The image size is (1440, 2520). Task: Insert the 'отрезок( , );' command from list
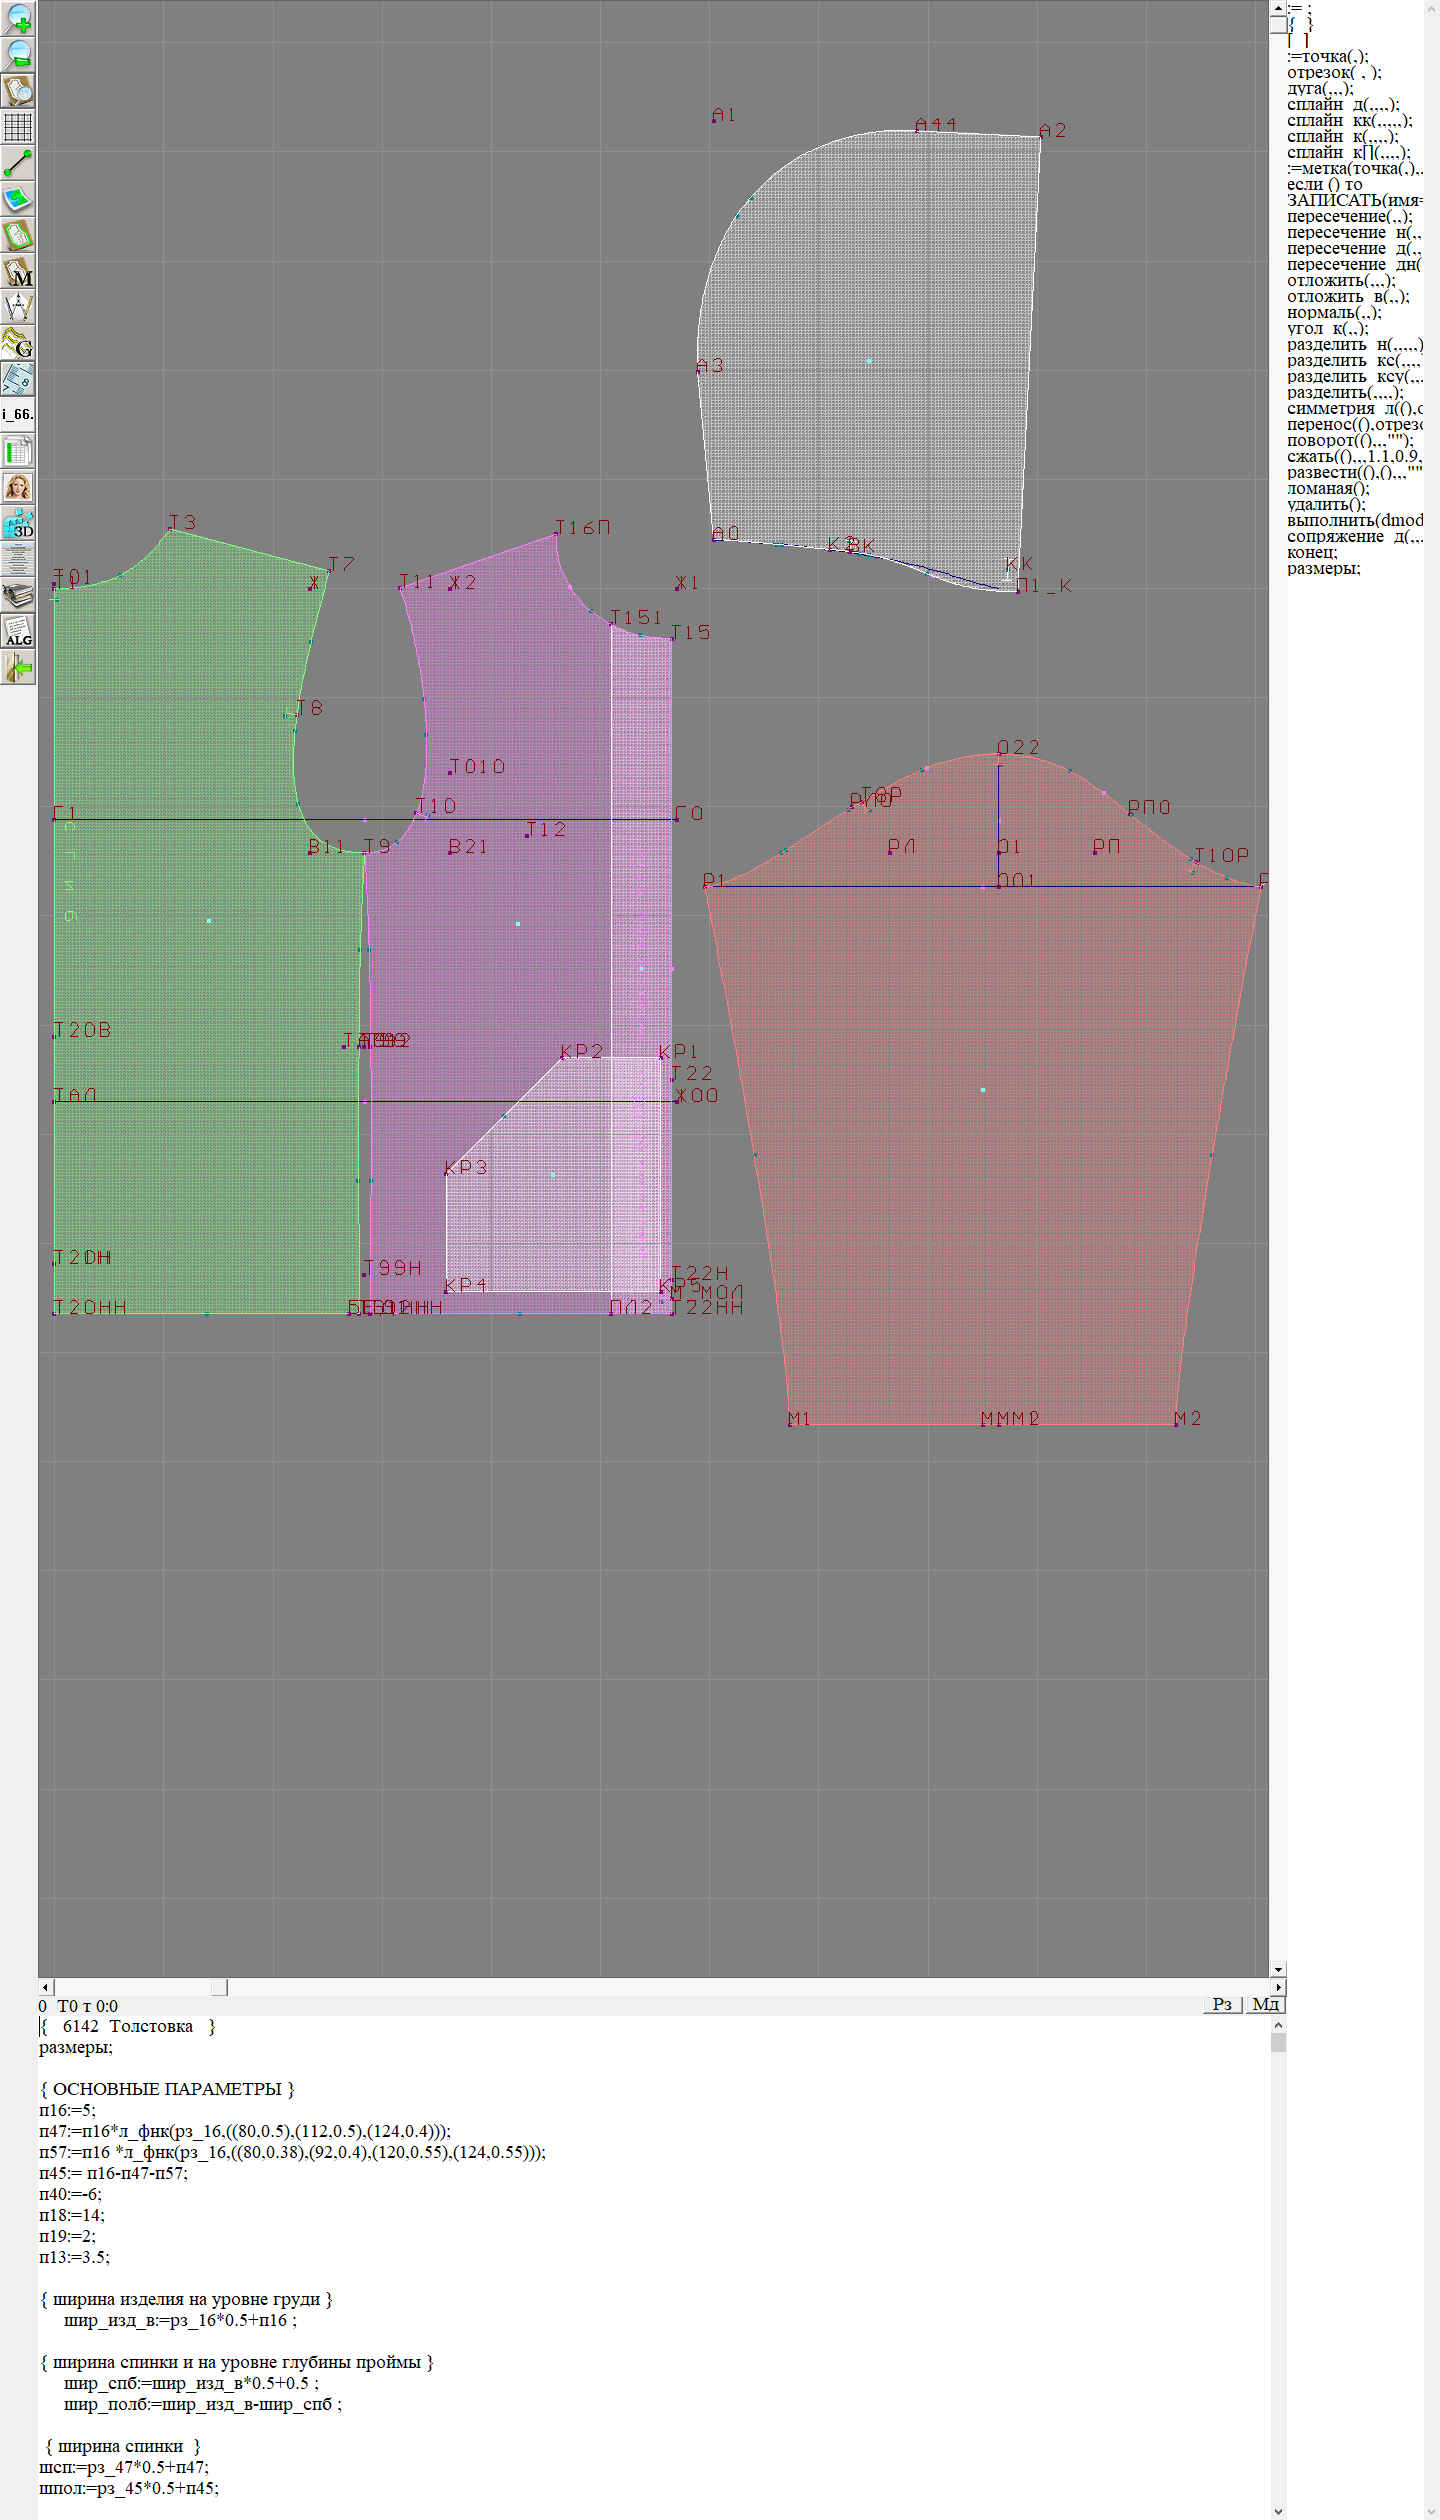1334,72
